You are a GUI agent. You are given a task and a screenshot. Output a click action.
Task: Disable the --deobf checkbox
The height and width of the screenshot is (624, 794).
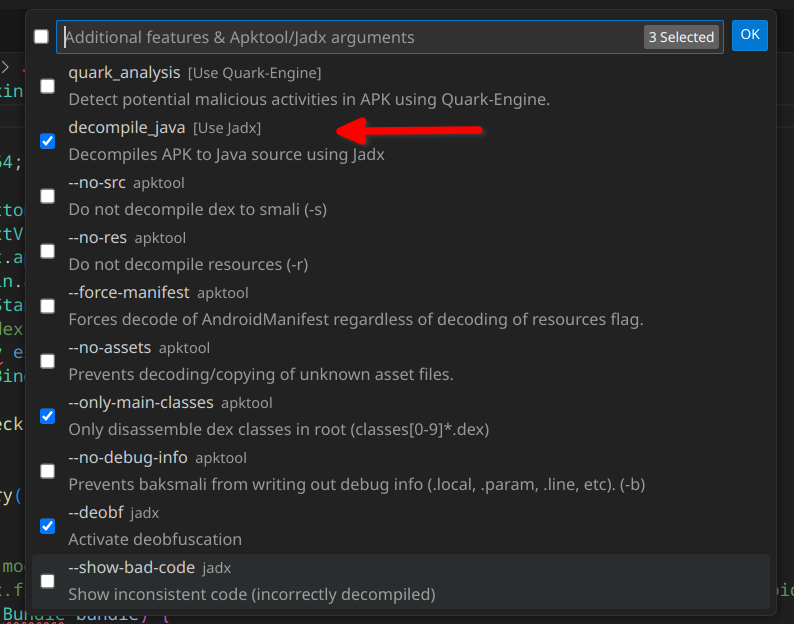47,526
